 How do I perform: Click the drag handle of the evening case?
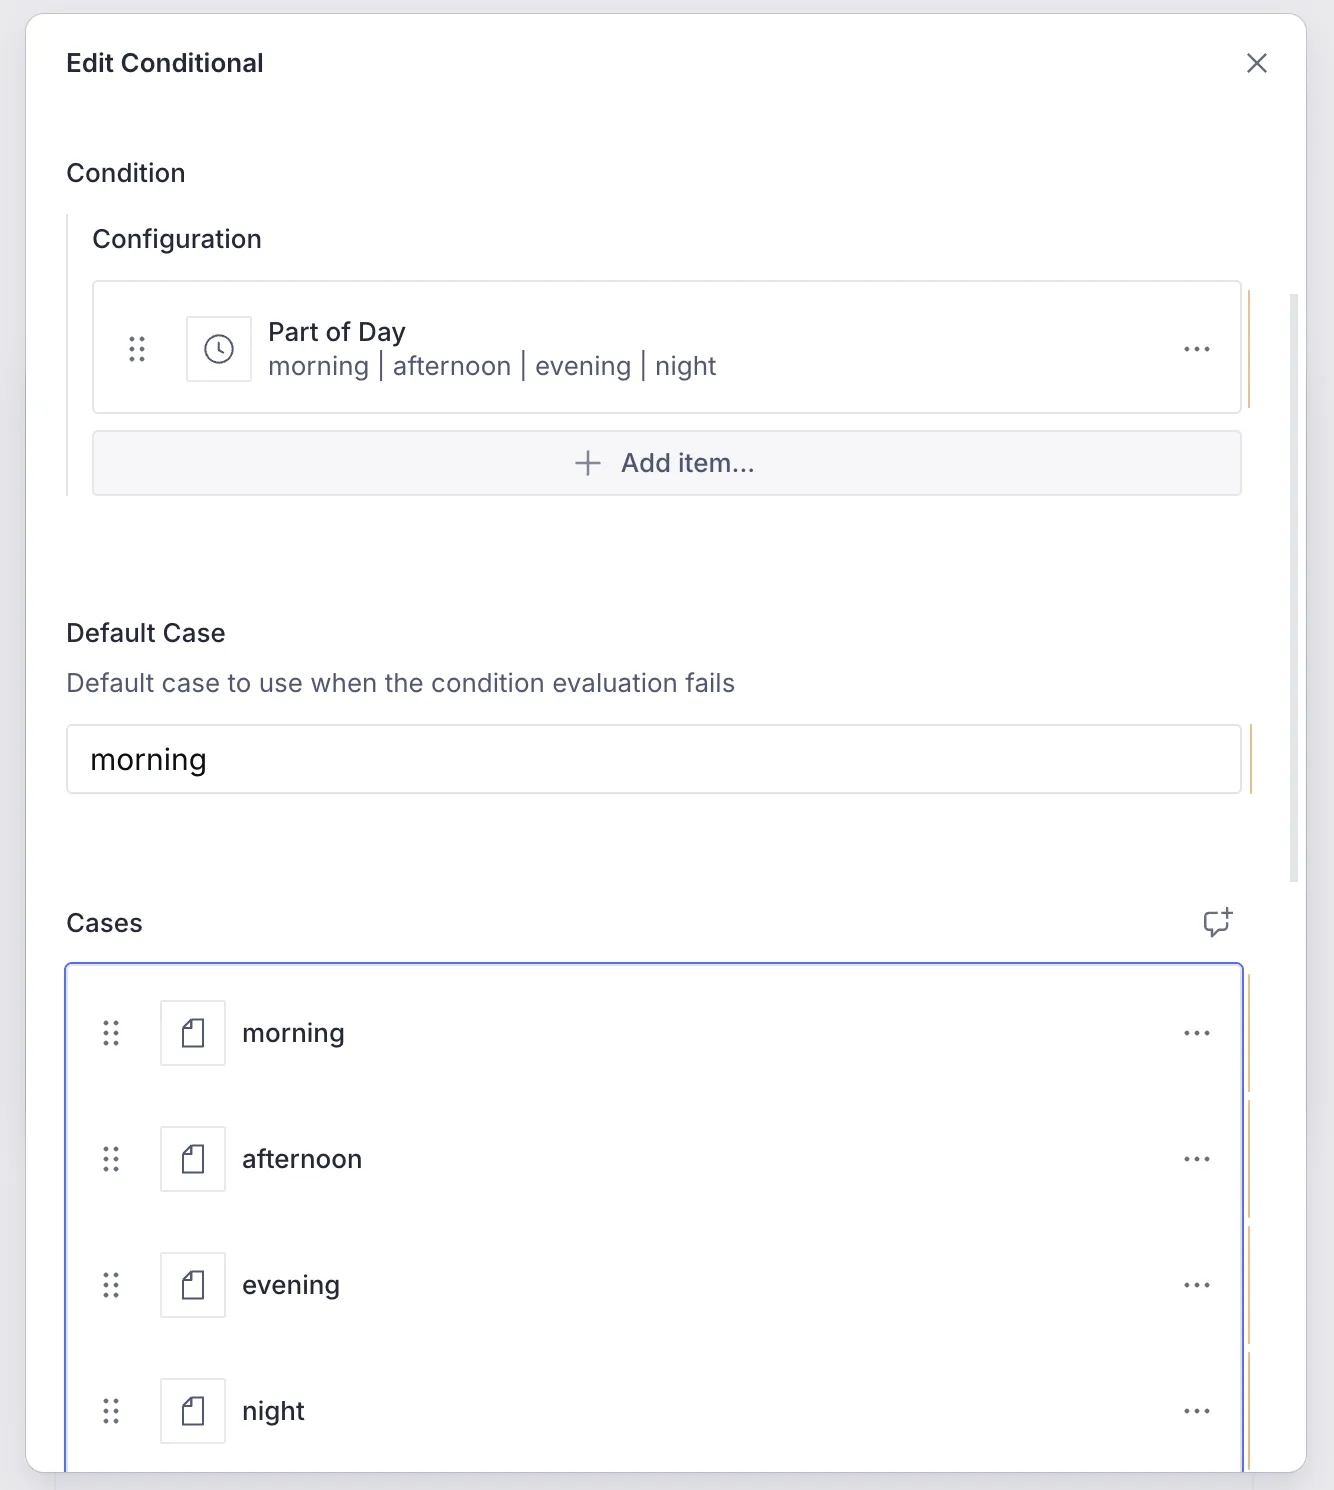(111, 1285)
